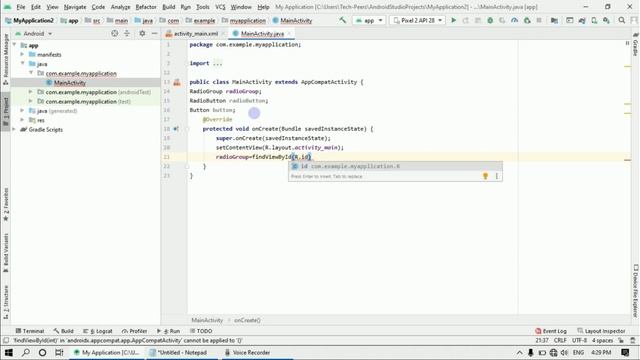Image resolution: width=640 pixels, height=360 pixels.
Task: Start debugging with the bug icon
Action: click(x=490, y=20)
